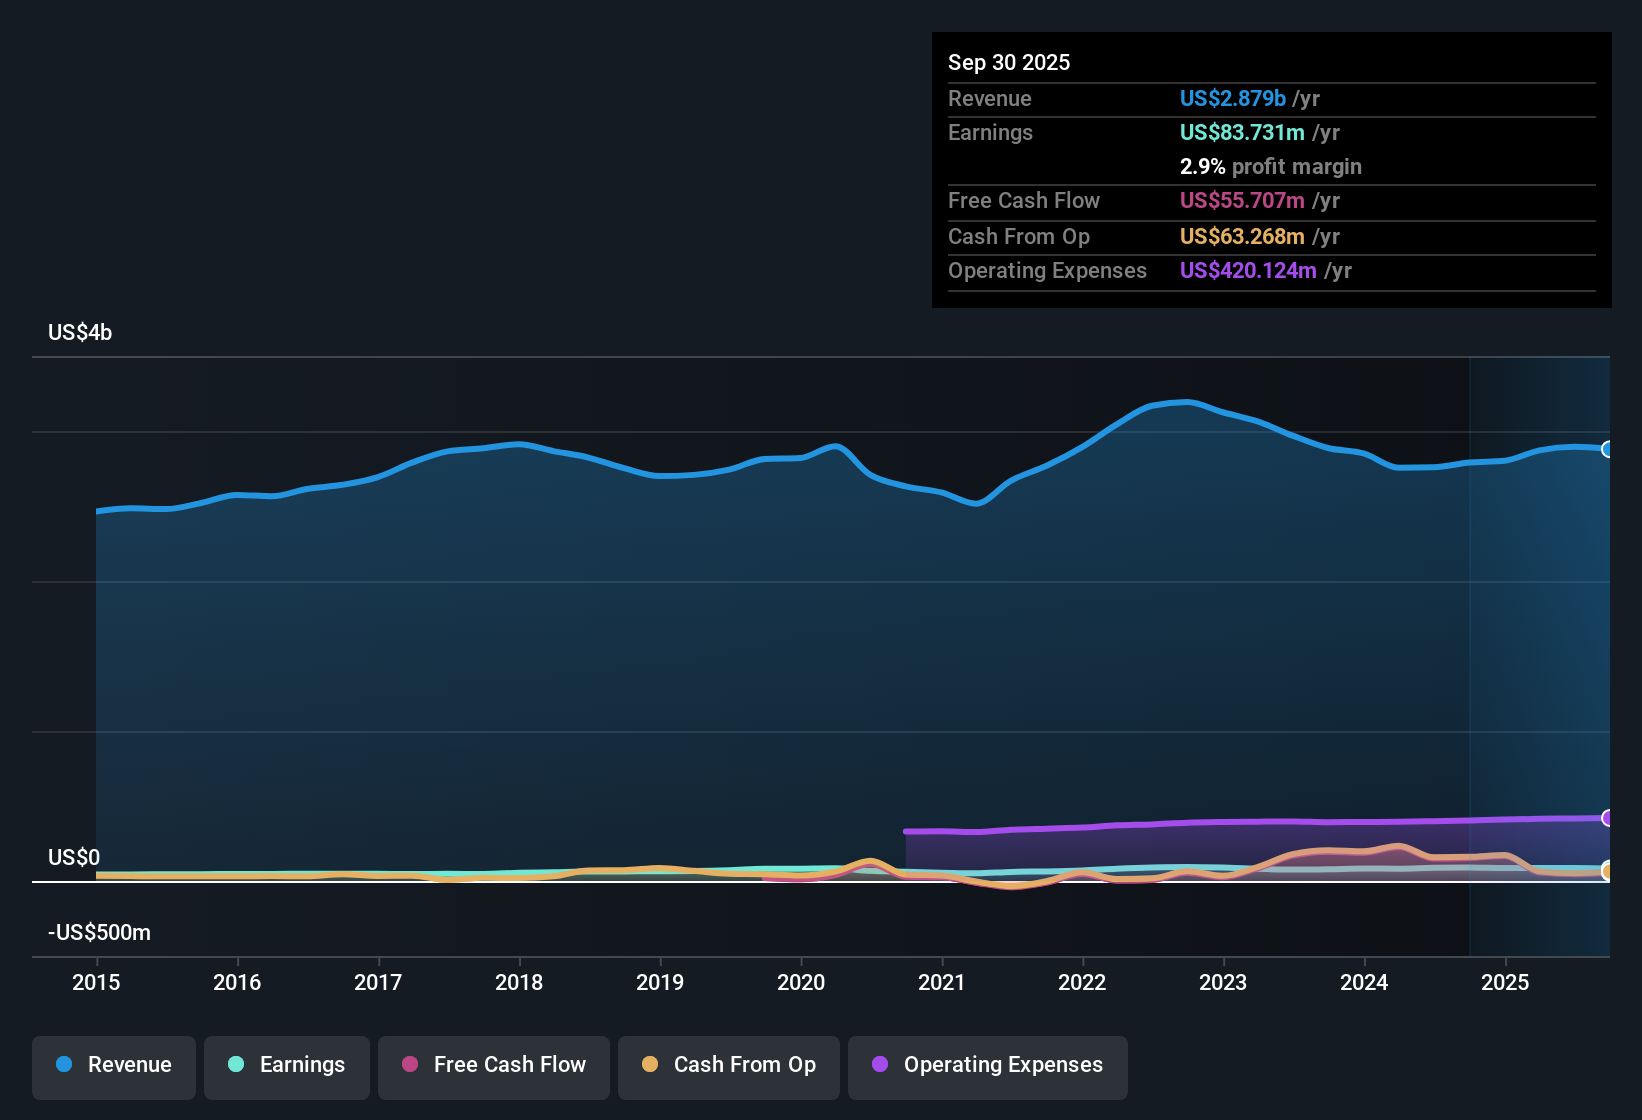
Task: Toggle the Revenue legend series
Action: coord(114,1065)
